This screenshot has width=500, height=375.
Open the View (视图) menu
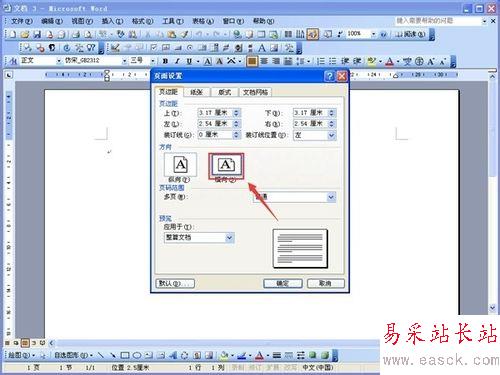[x=82, y=21]
